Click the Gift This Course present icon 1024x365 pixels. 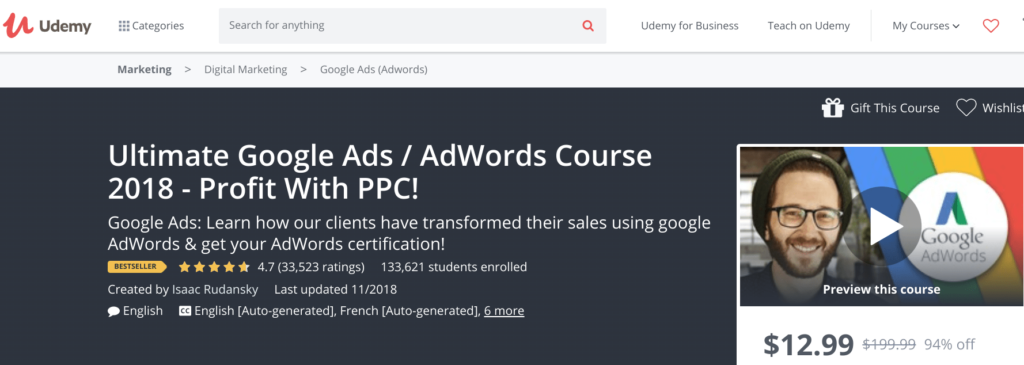click(833, 108)
